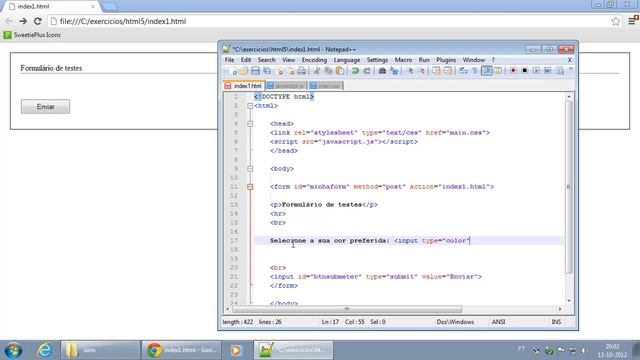Viewport: 640px width, 360px height.
Task: Click the Windows Start button
Action: pos(13,350)
